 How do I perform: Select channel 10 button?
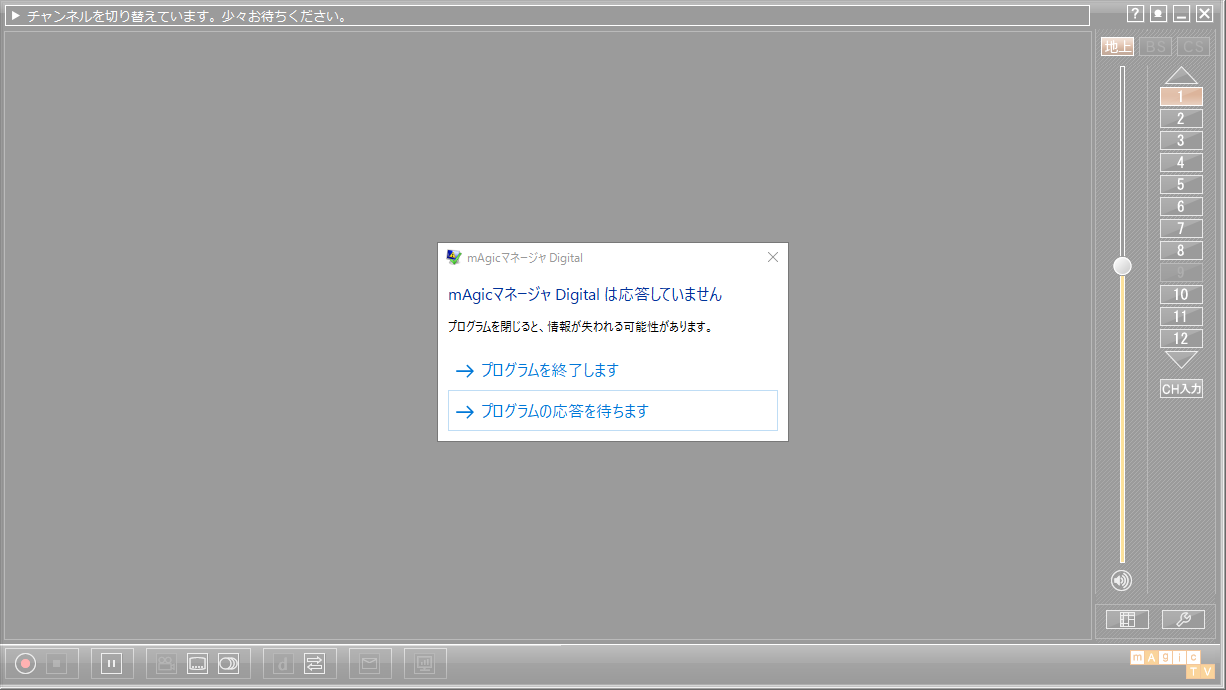coord(1181,295)
